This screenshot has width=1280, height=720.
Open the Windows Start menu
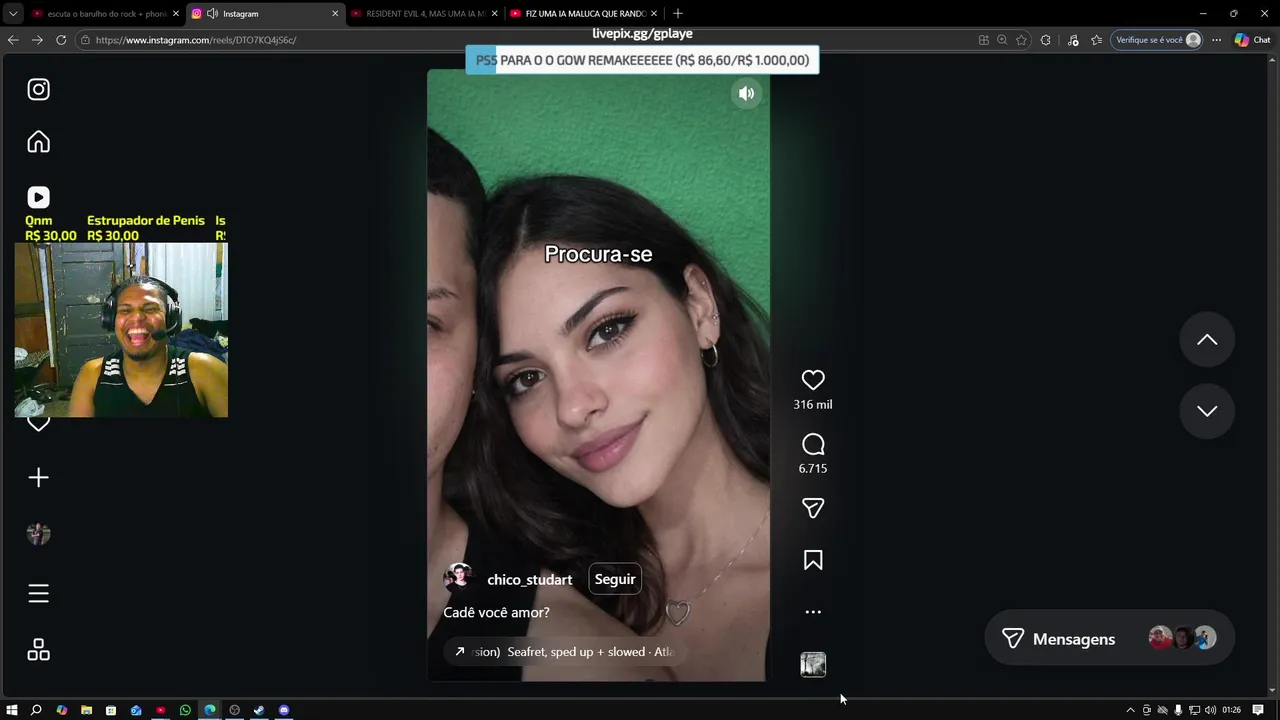pyautogui.click(x=12, y=710)
